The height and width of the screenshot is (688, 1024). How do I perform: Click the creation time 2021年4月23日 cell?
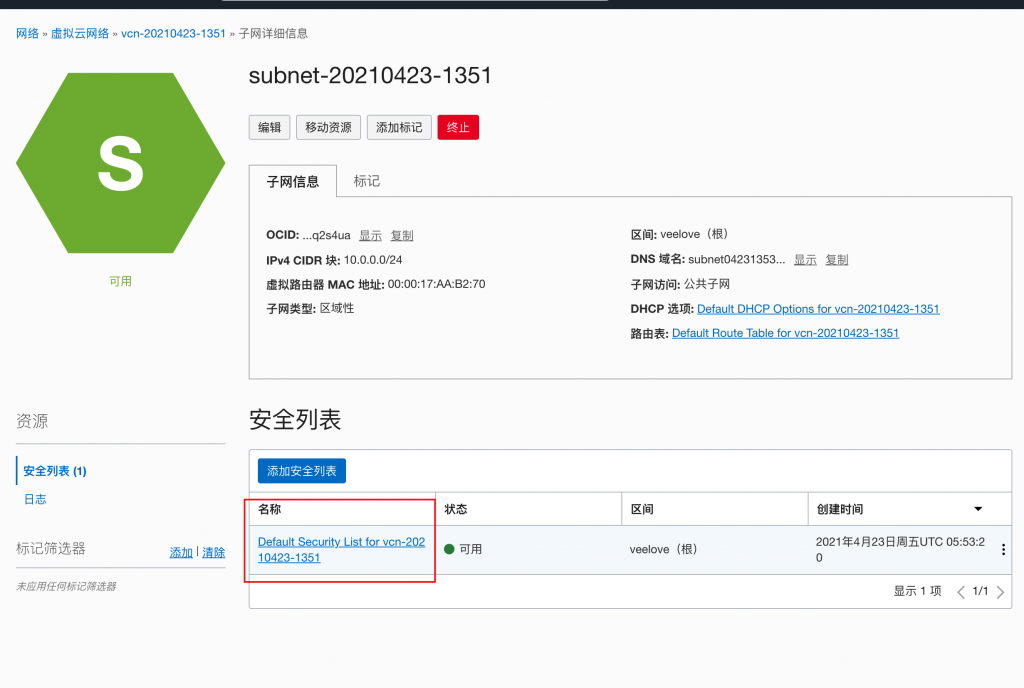coord(900,550)
